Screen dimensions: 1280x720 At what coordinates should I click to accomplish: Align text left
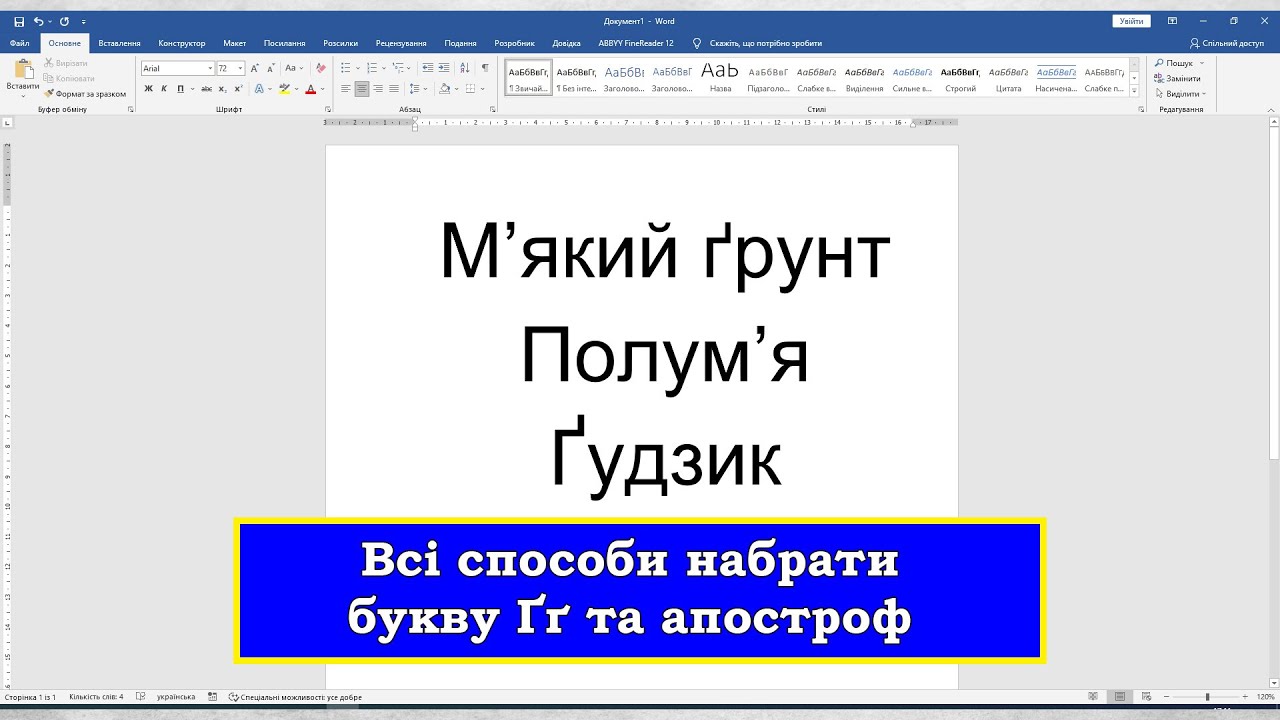tap(346, 89)
